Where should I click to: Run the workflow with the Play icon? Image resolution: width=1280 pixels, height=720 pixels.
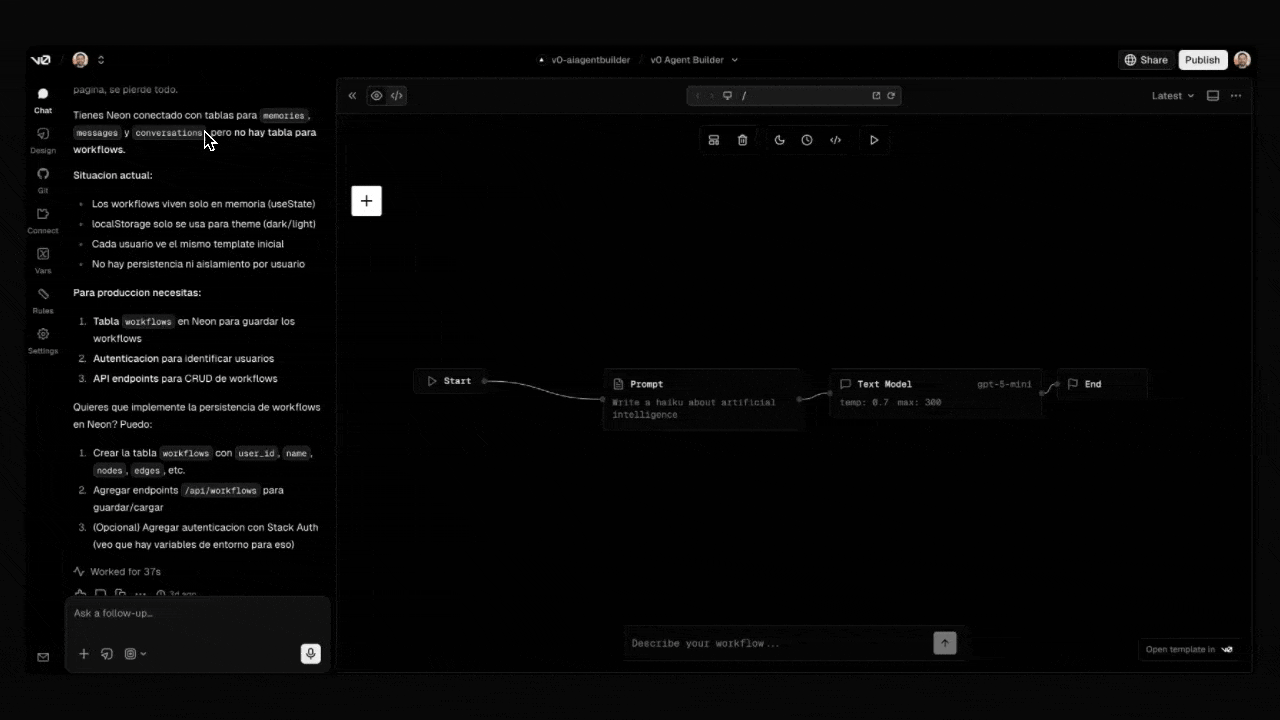(x=874, y=140)
